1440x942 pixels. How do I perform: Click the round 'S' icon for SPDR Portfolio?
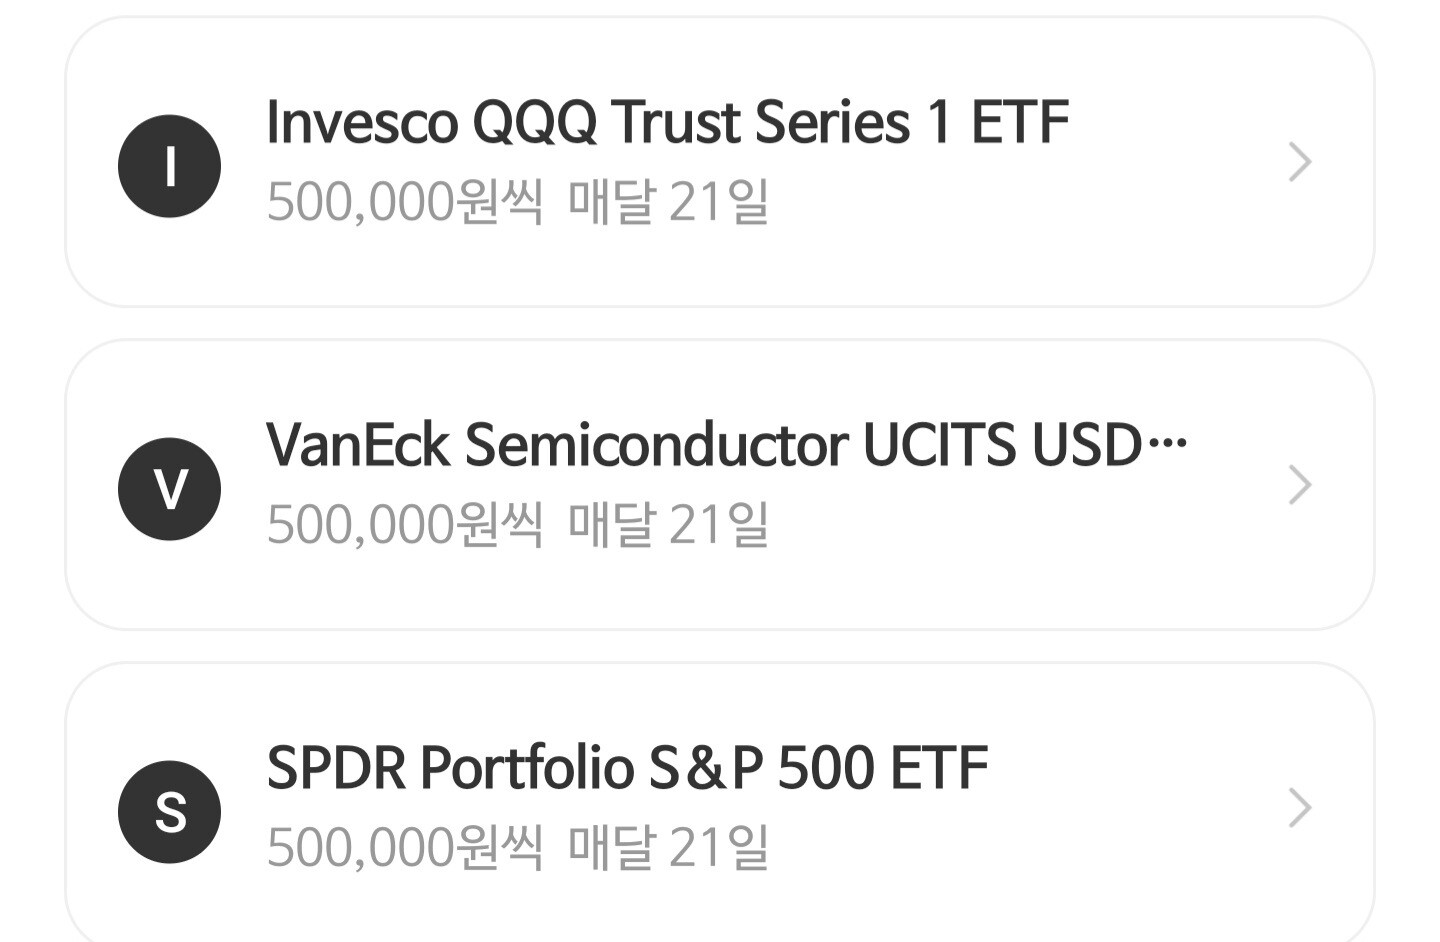coord(169,812)
